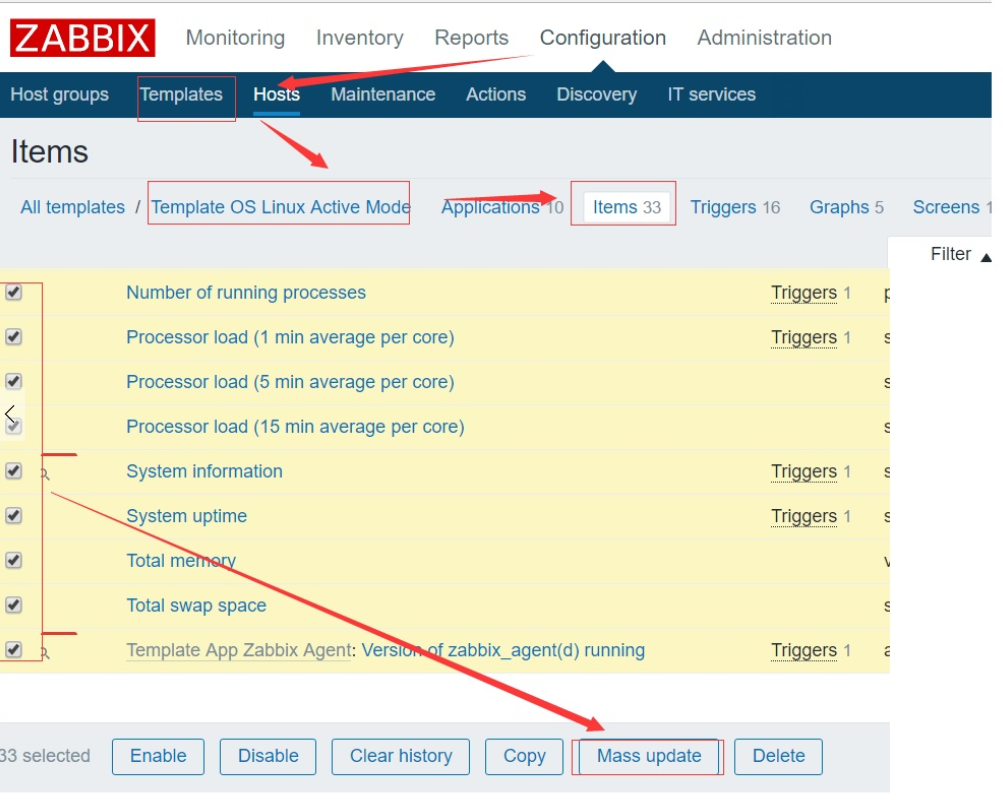Click the Clear history button
This screenshot has height=801, width=1003.
click(400, 757)
